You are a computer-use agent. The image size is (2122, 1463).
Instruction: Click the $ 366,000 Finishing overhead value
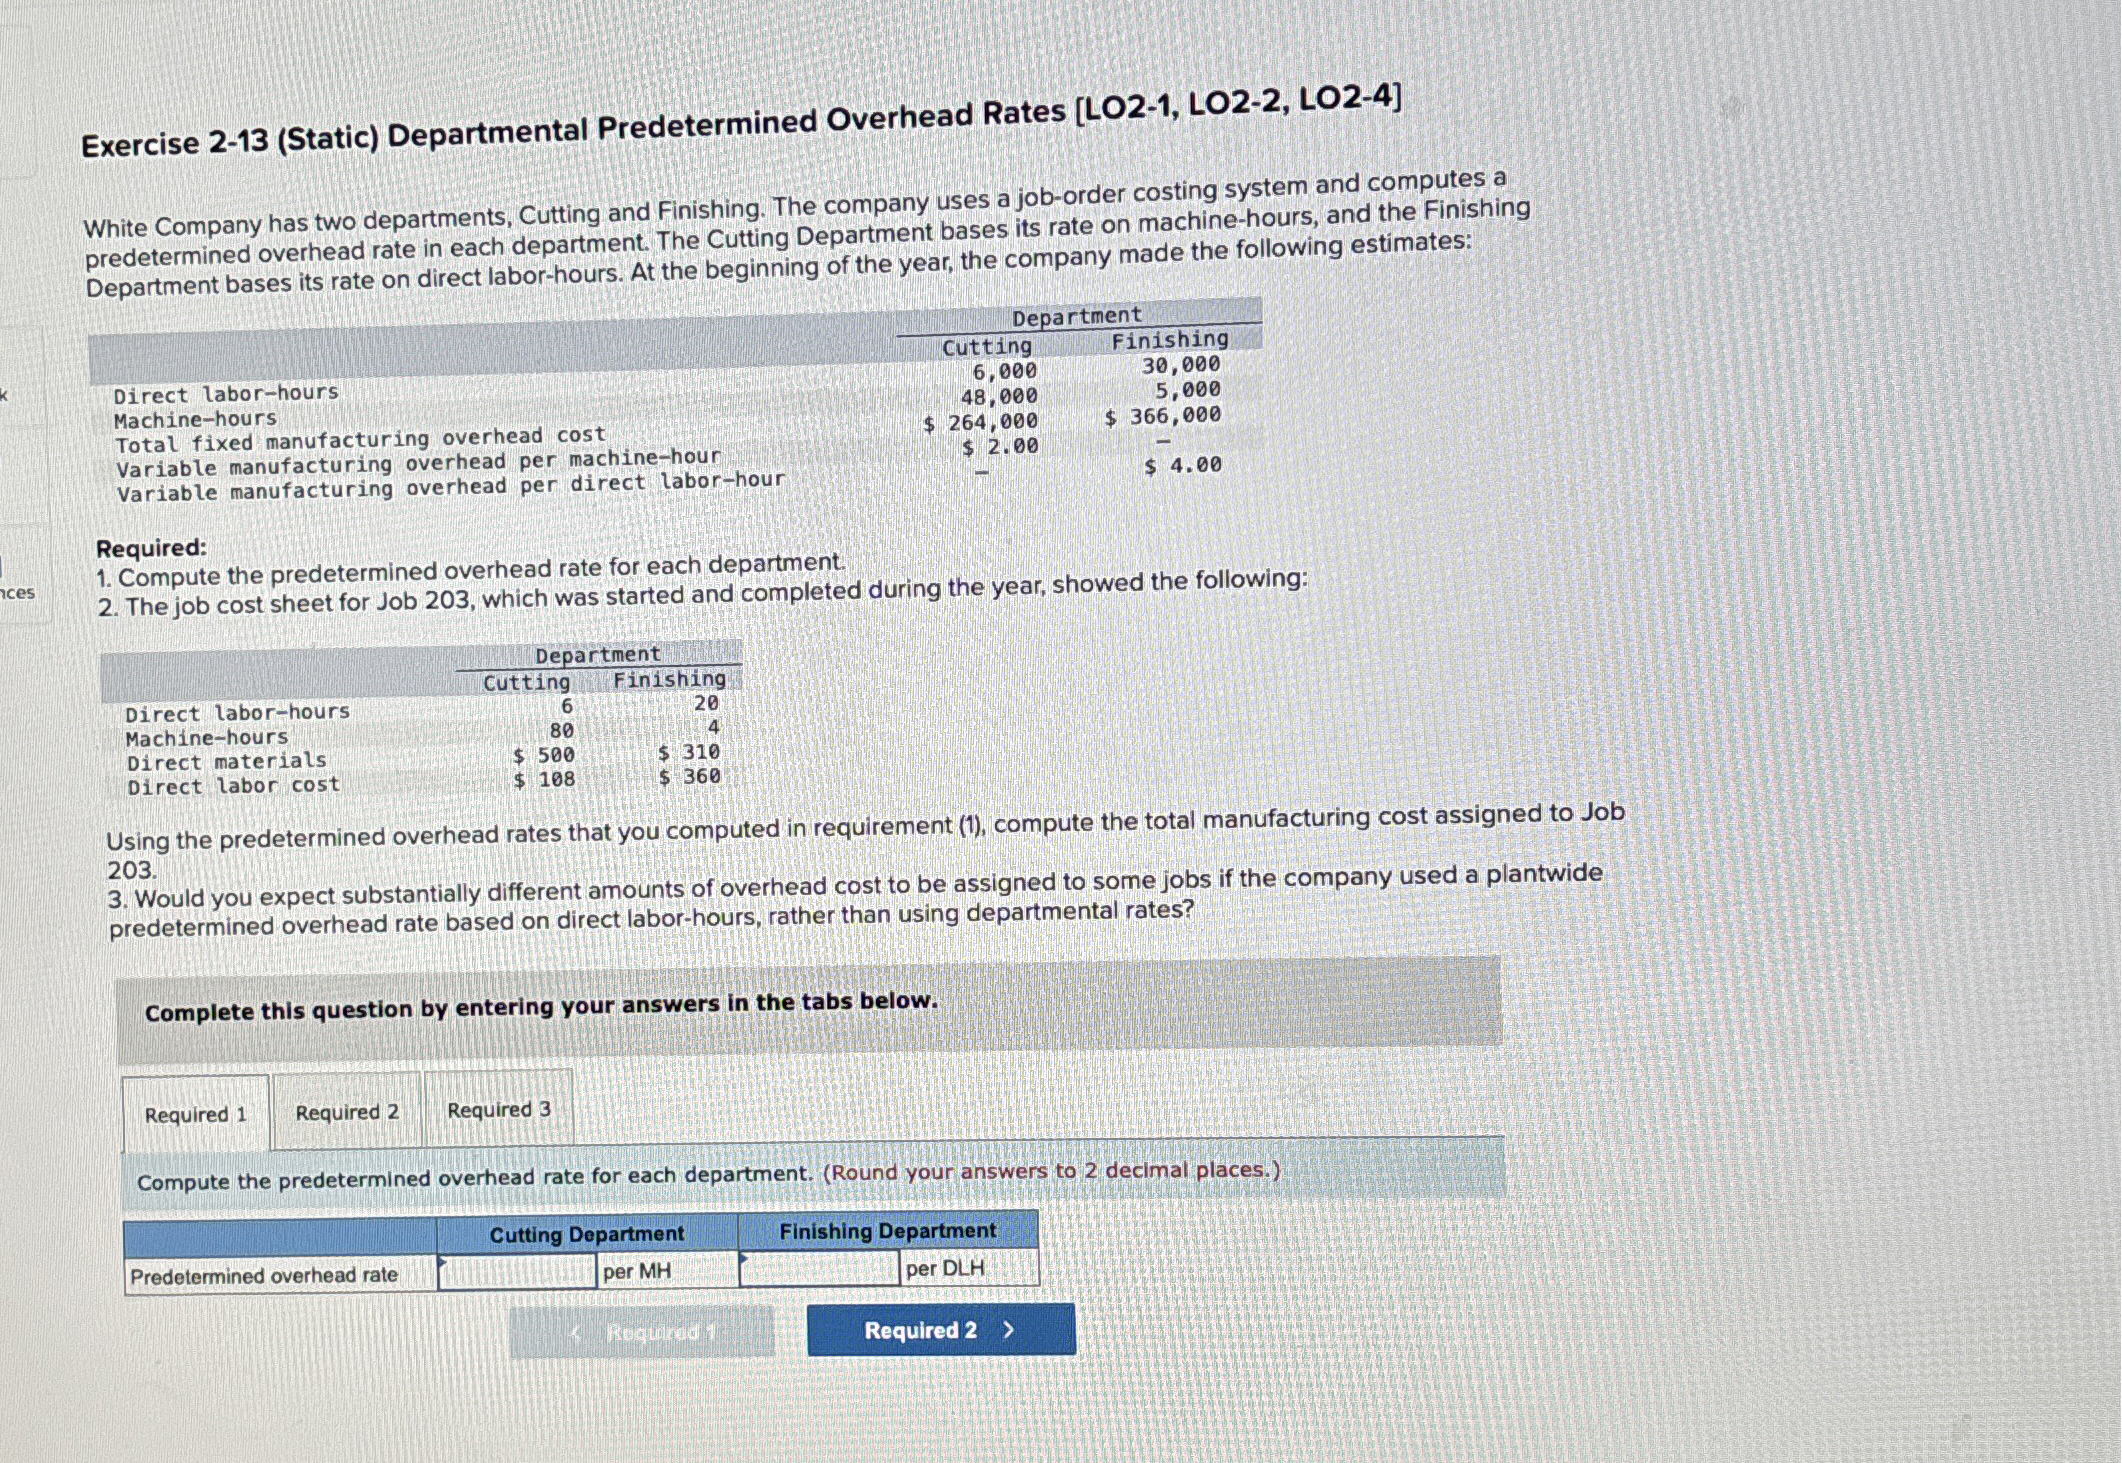coord(1163,416)
